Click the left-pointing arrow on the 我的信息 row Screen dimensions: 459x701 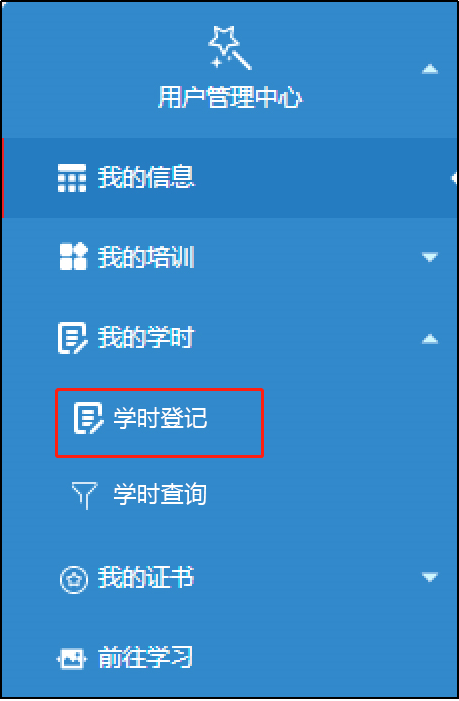453,178
